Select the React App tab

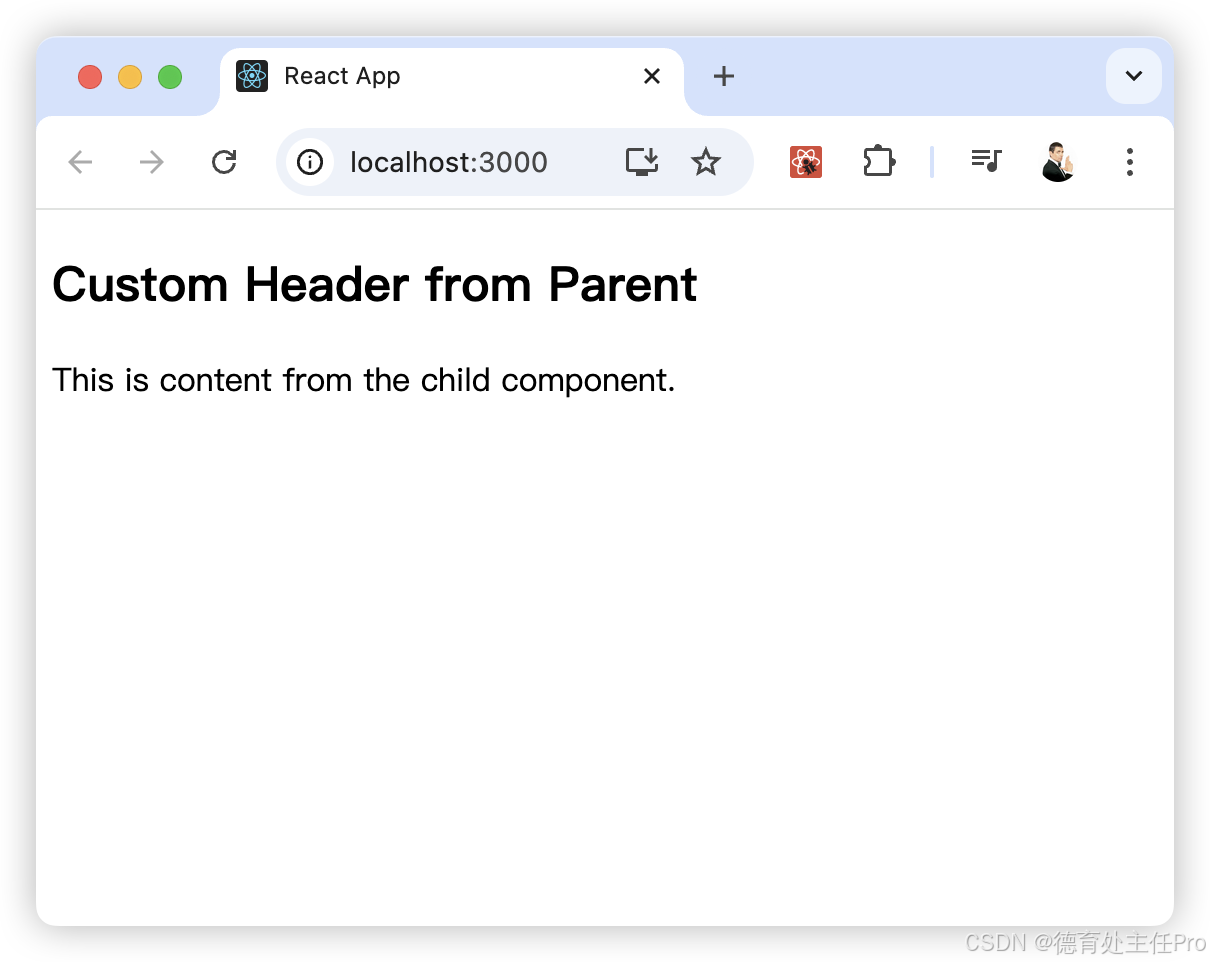[x=452, y=78]
